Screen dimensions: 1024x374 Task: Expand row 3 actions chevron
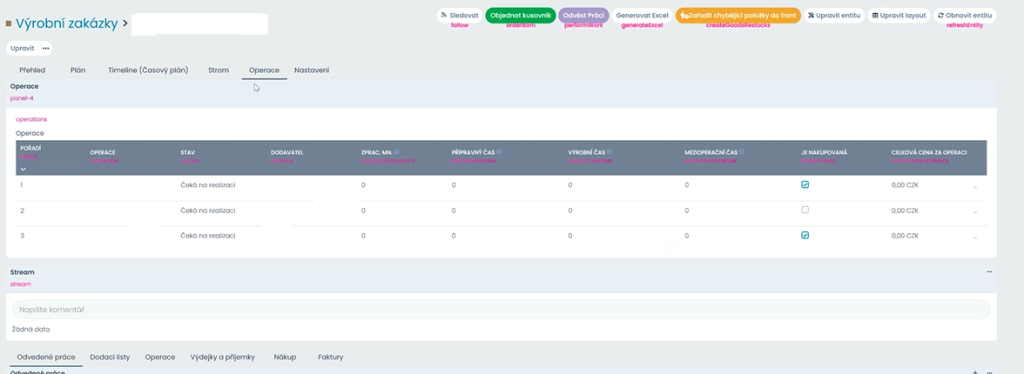point(975,237)
